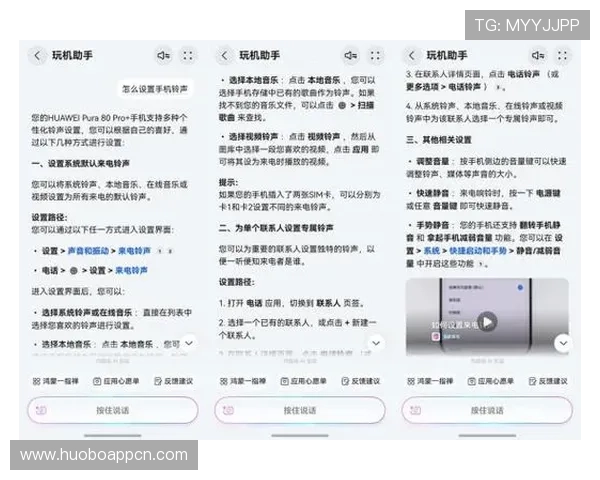Select 反馈建议 chip in the middle screen
This screenshot has width=600, height=480.
click(360, 381)
